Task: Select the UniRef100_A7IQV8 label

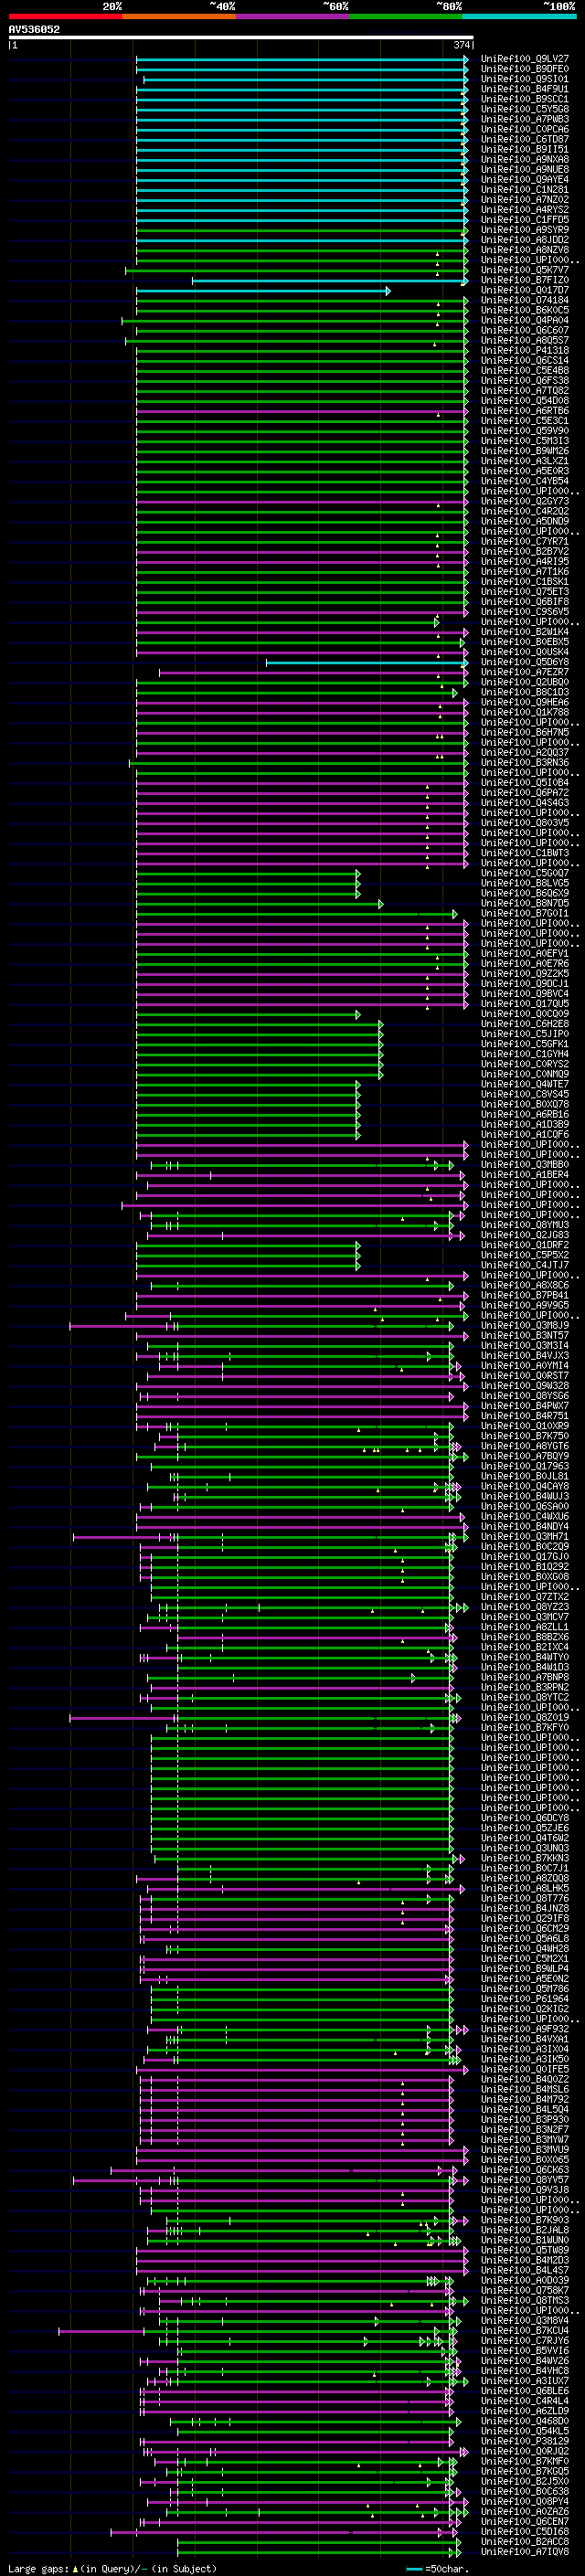Action: [525, 2552]
